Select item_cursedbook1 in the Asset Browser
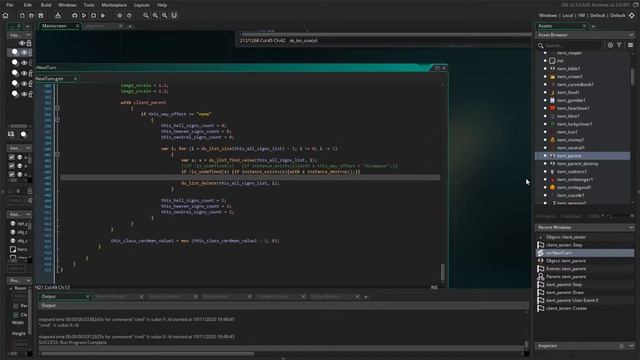 [575, 84]
